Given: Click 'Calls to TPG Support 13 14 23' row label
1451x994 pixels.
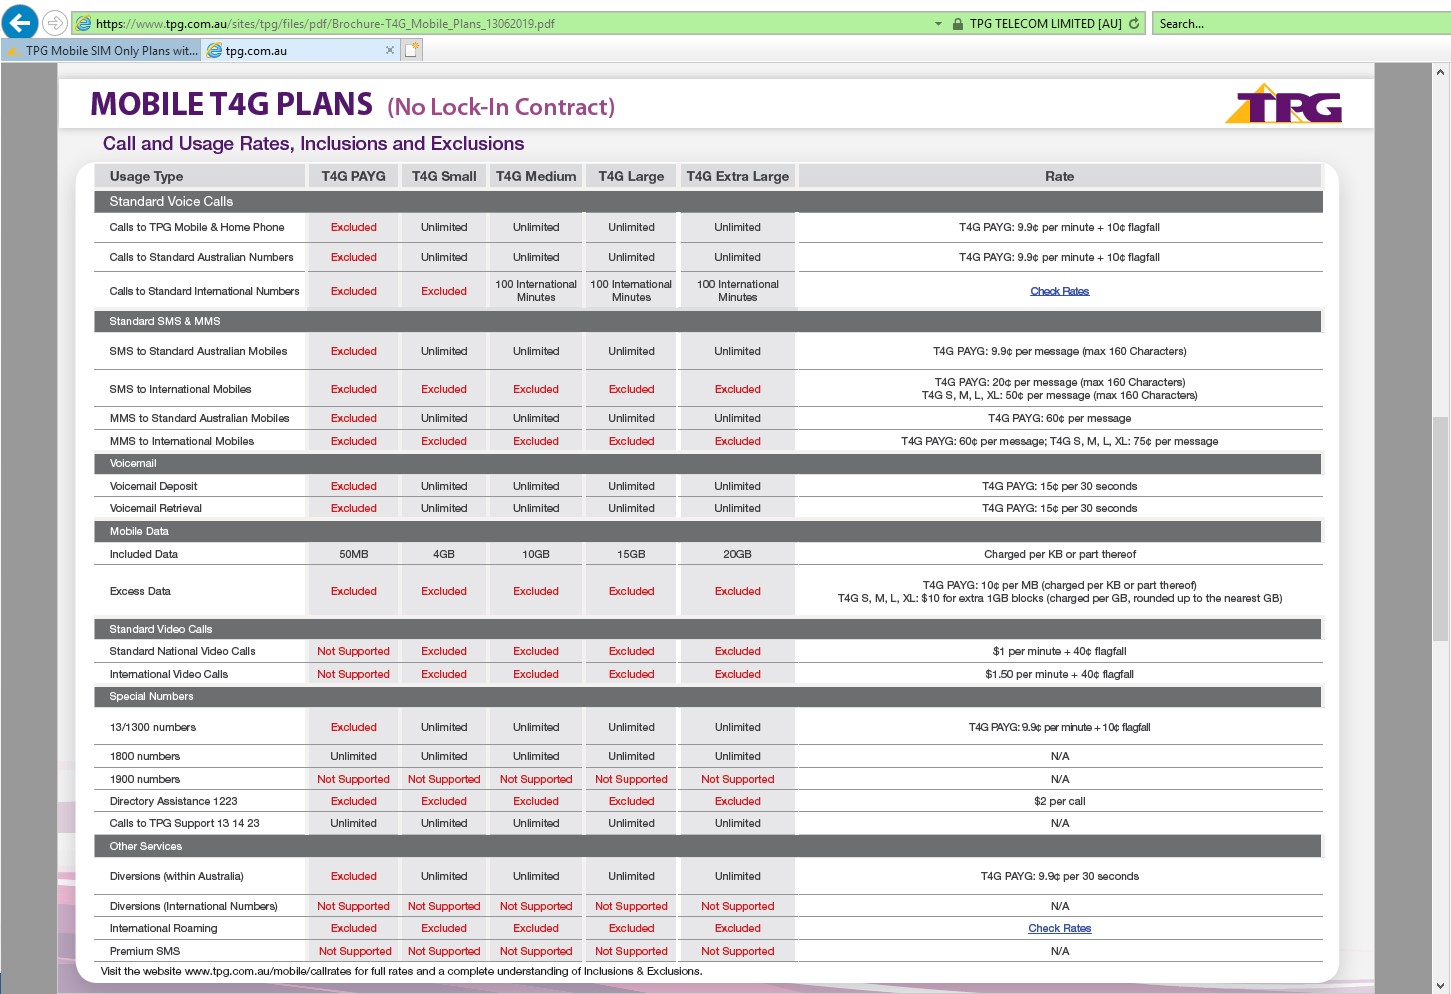Looking at the screenshot, I should [x=184, y=823].
